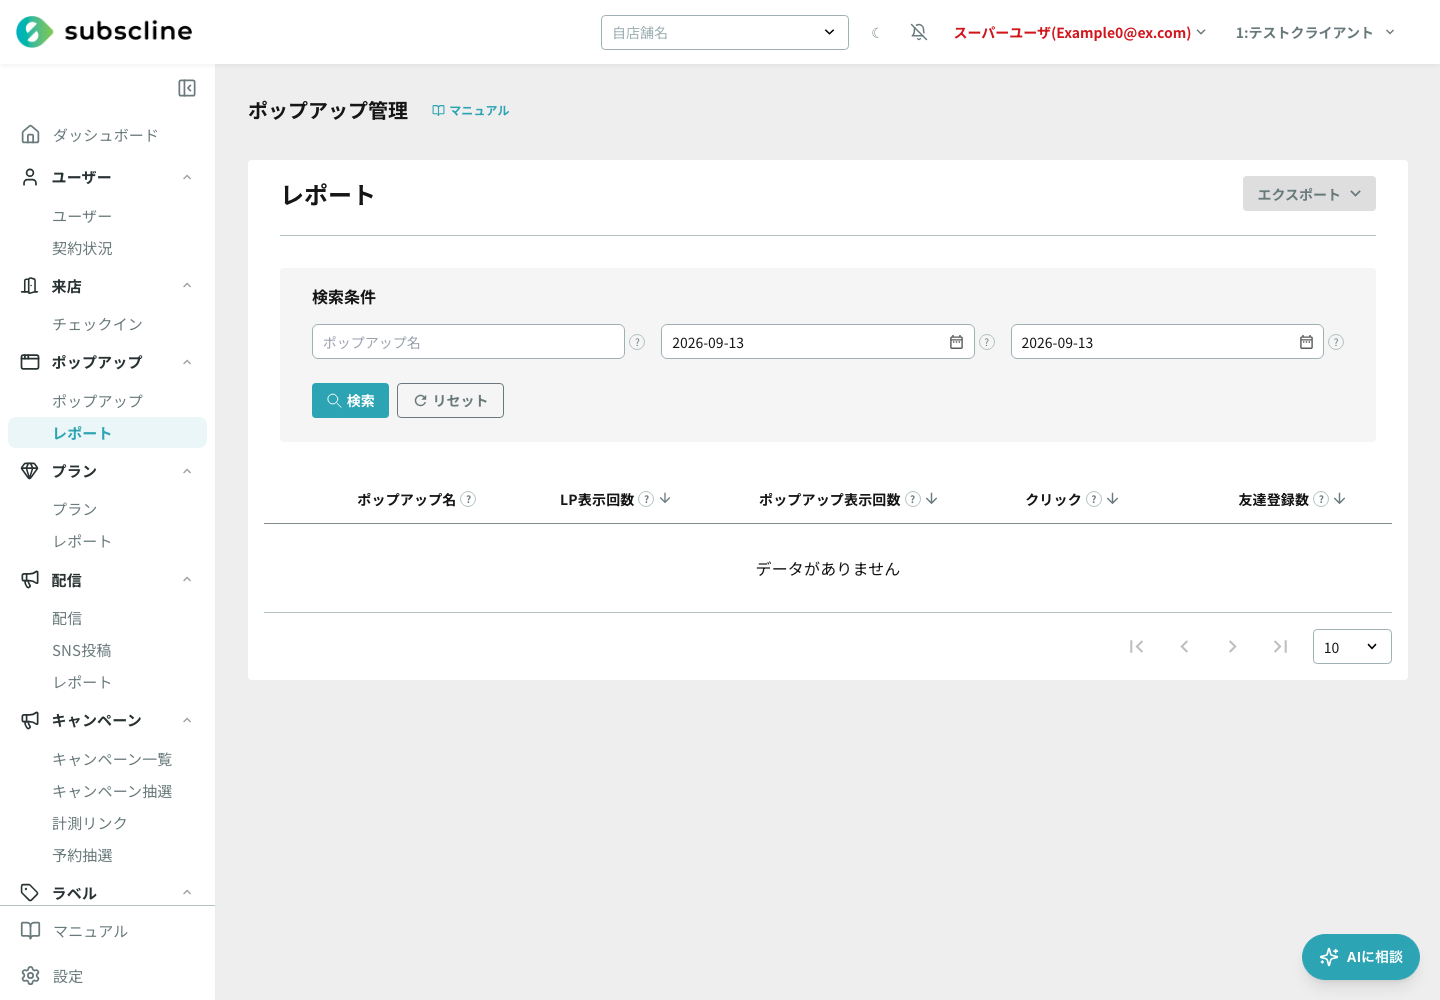Click the リセット reset button
Screen dimensions: 1440x1000
tap(450, 400)
